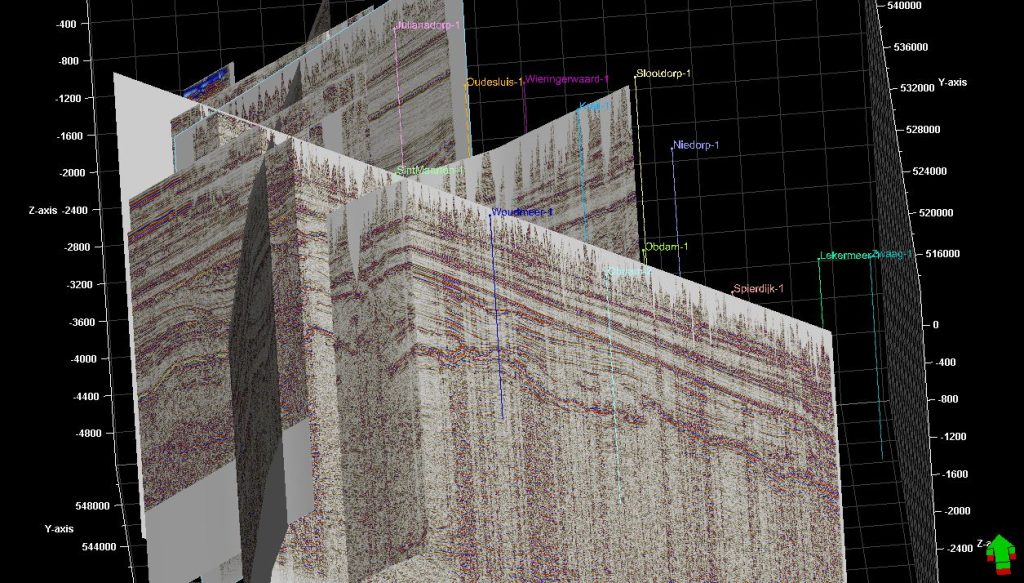1024x583 pixels.
Task: Click the Spierdijk-1 well label
Action: coord(758,289)
